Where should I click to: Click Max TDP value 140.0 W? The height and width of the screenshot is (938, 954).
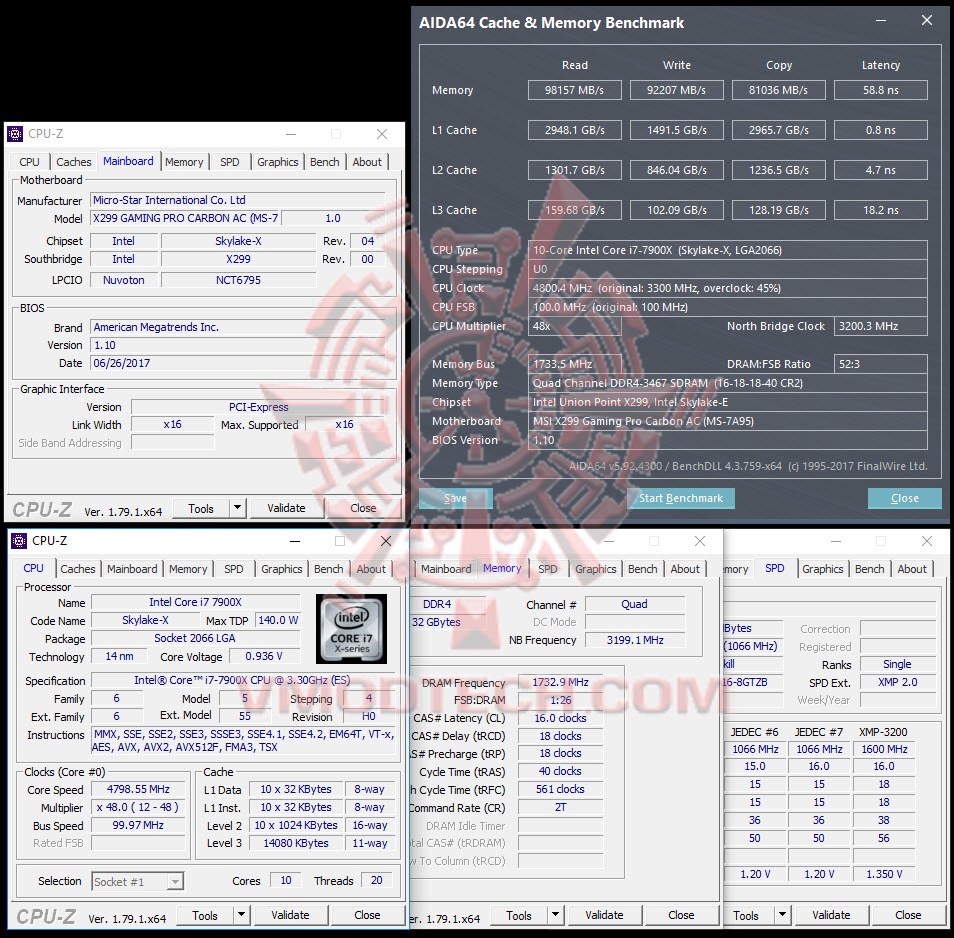[278, 620]
